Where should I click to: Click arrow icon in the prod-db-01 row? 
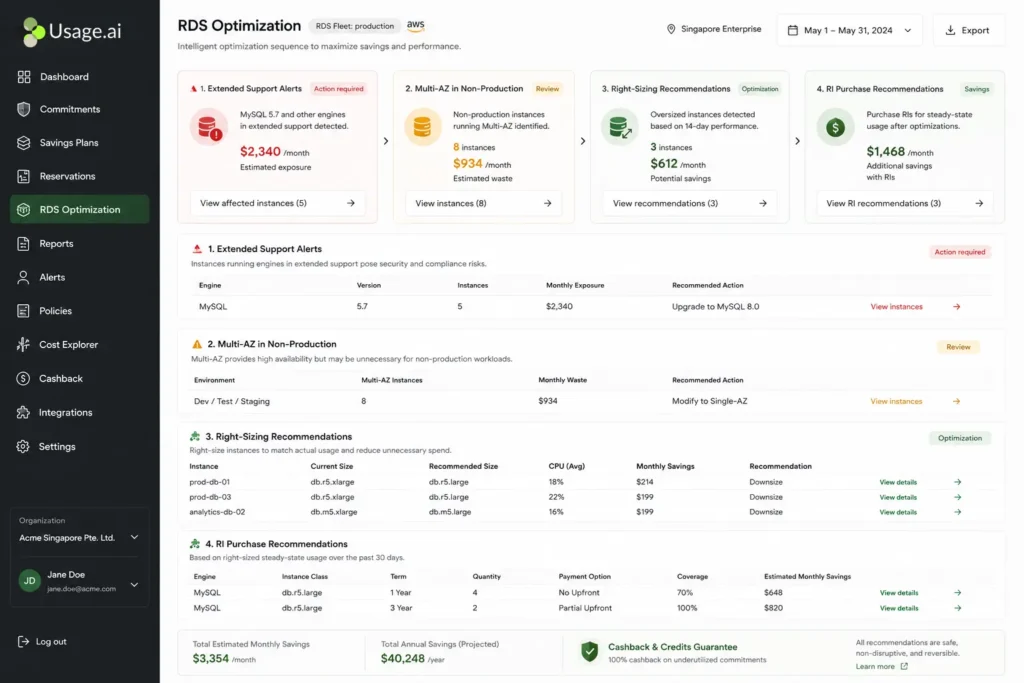click(x=957, y=482)
